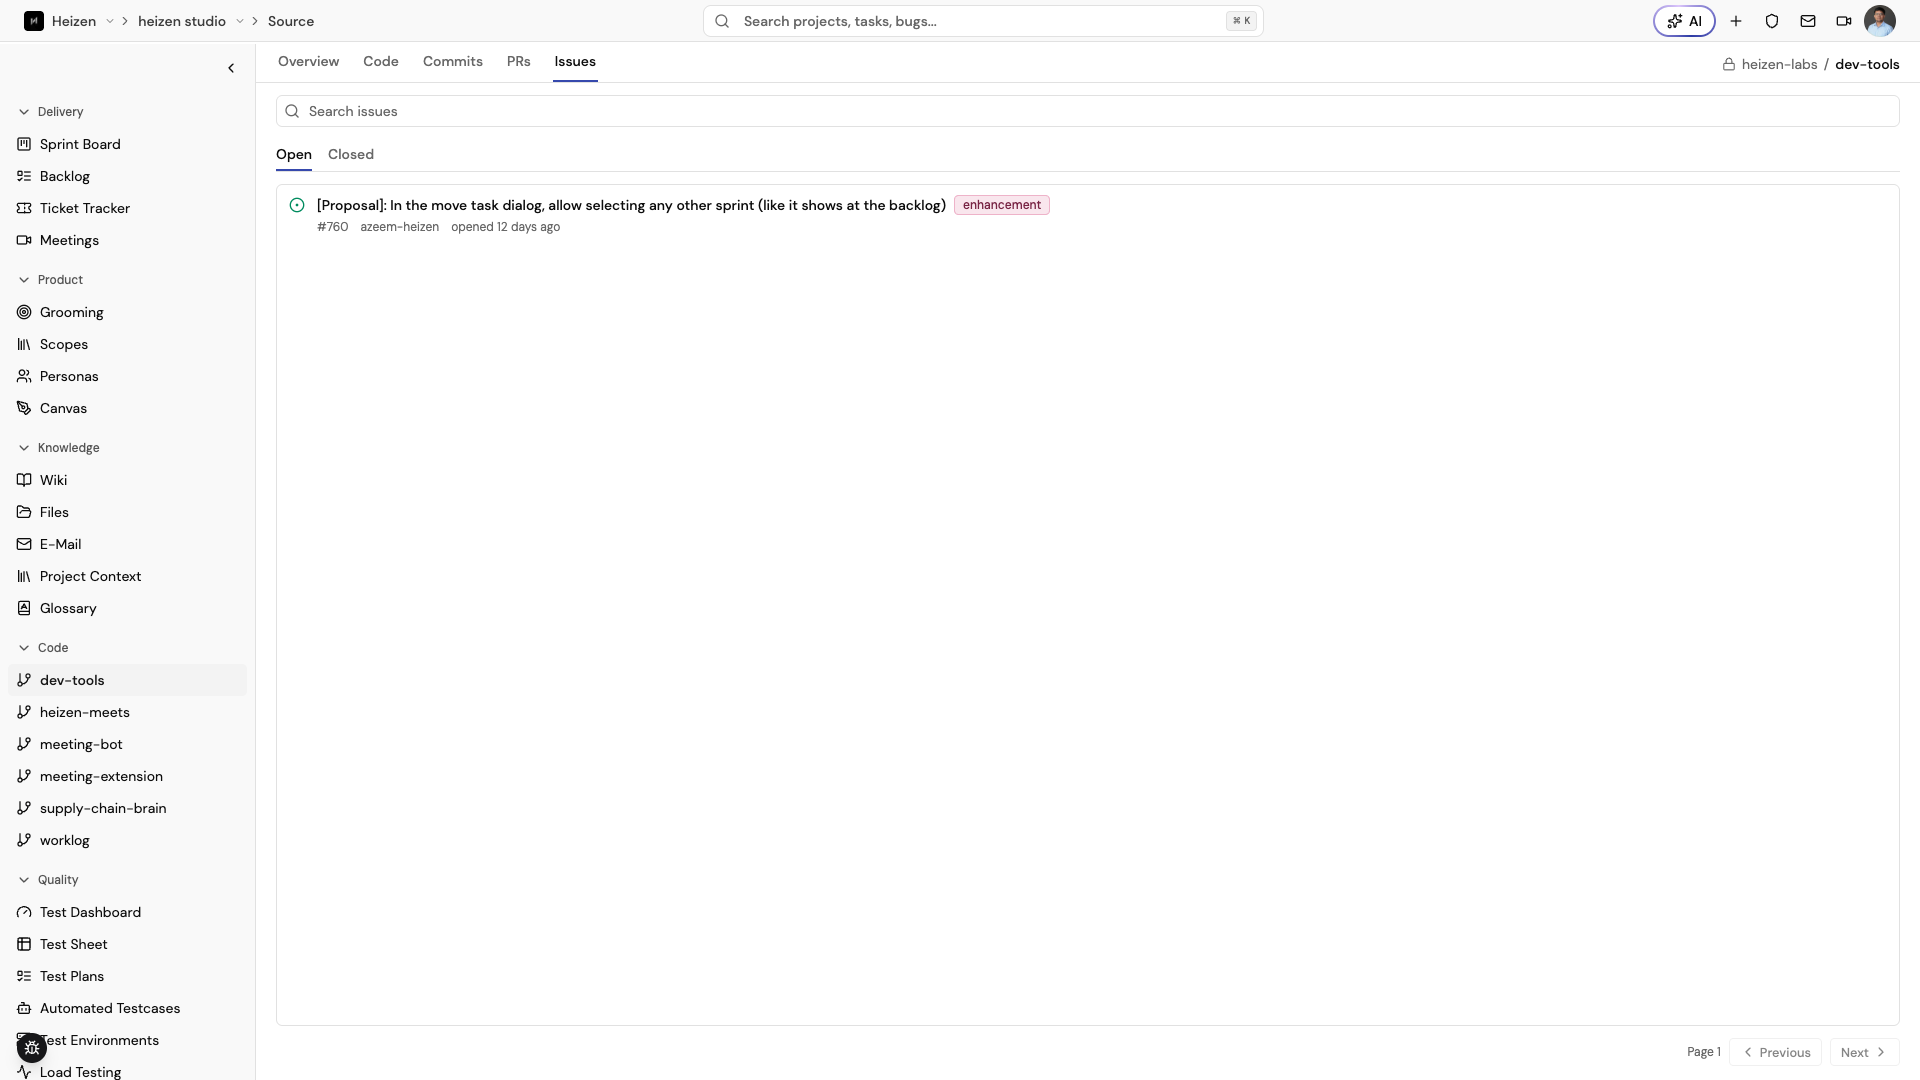Open Glossary in sidebar
The height and width of the screenshot is (1080, 1920).
[x=127, y=608]
